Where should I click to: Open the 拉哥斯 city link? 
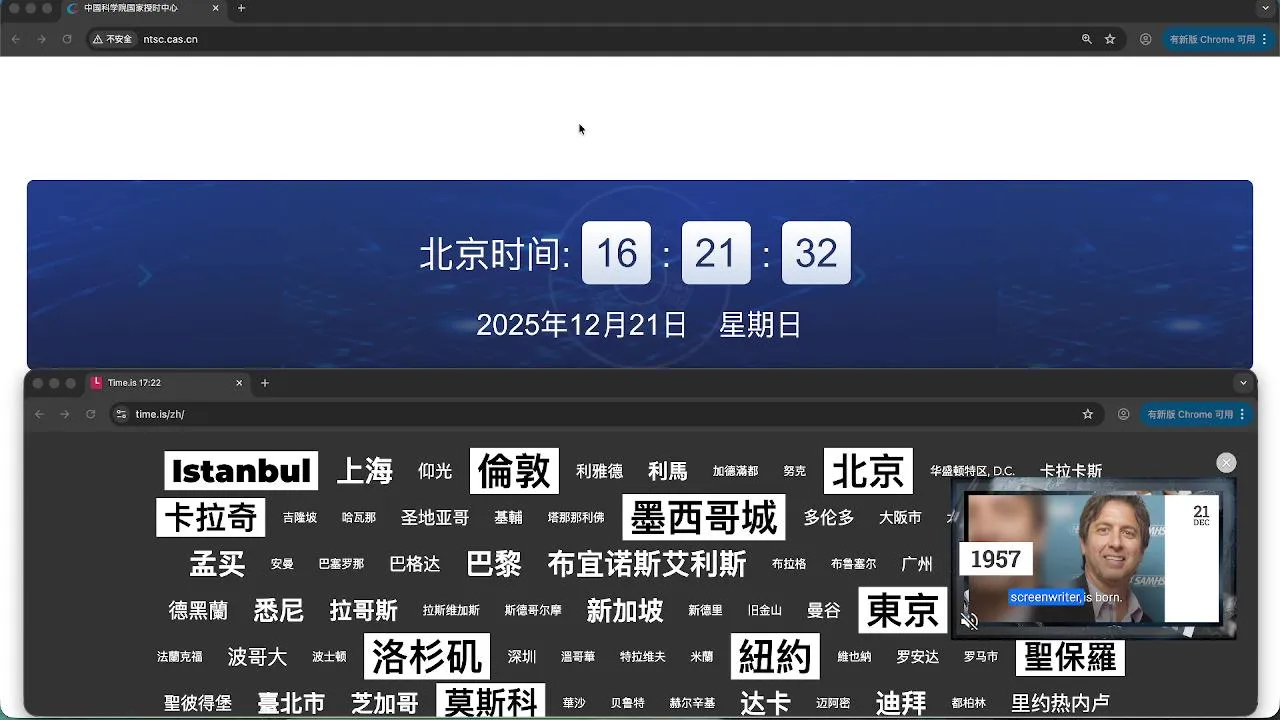(x=364, y=610)
